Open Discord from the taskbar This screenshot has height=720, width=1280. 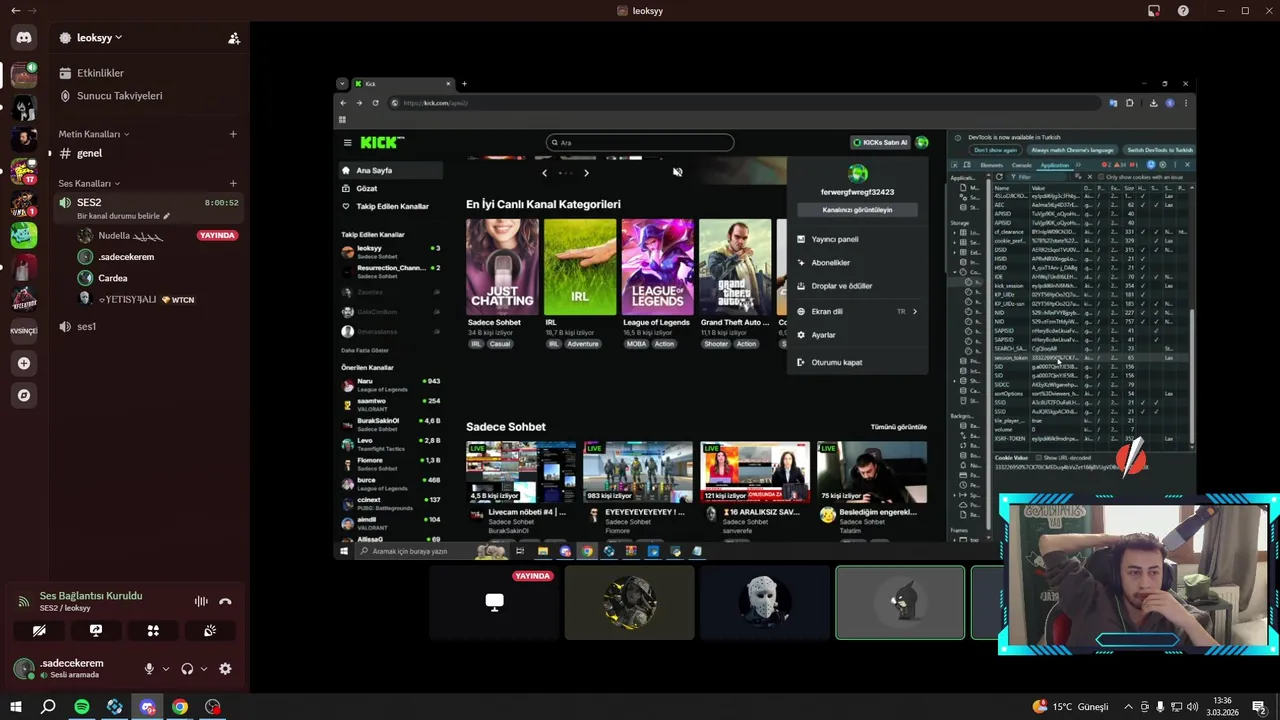coord(147,707)
